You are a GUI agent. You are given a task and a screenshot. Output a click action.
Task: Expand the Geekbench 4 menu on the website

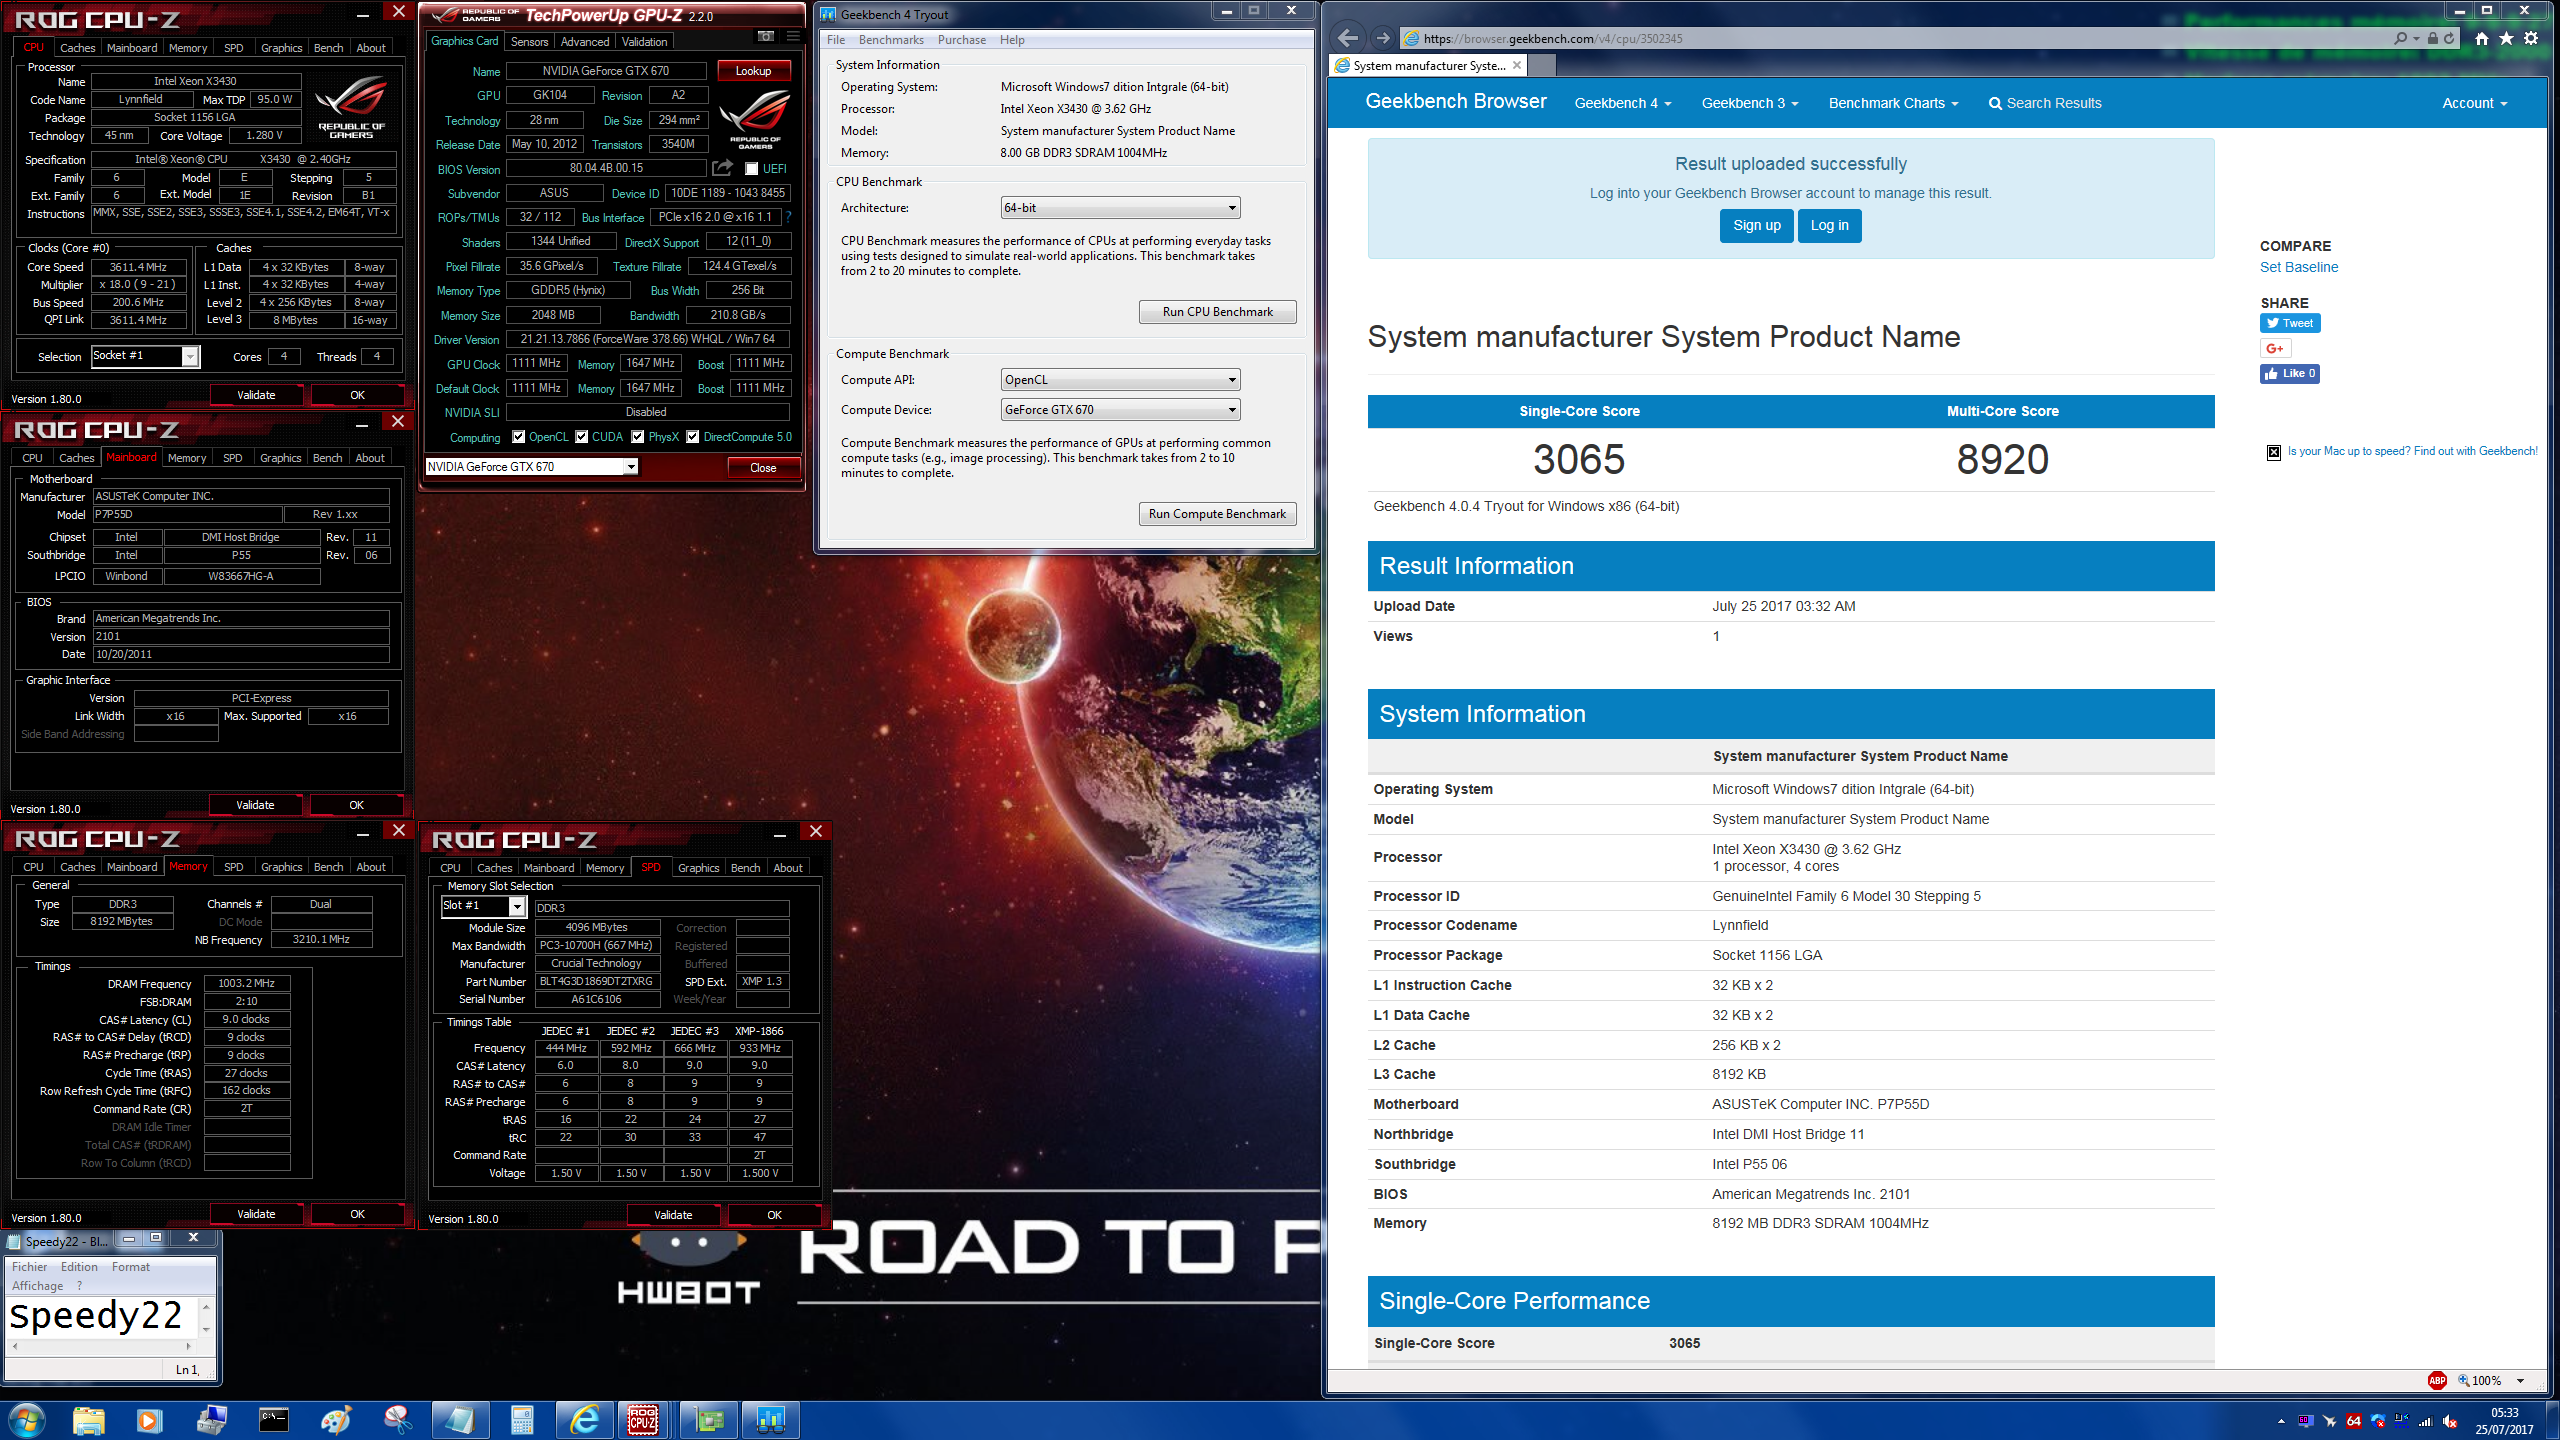pyautogui.click(x=1622, y=103)
